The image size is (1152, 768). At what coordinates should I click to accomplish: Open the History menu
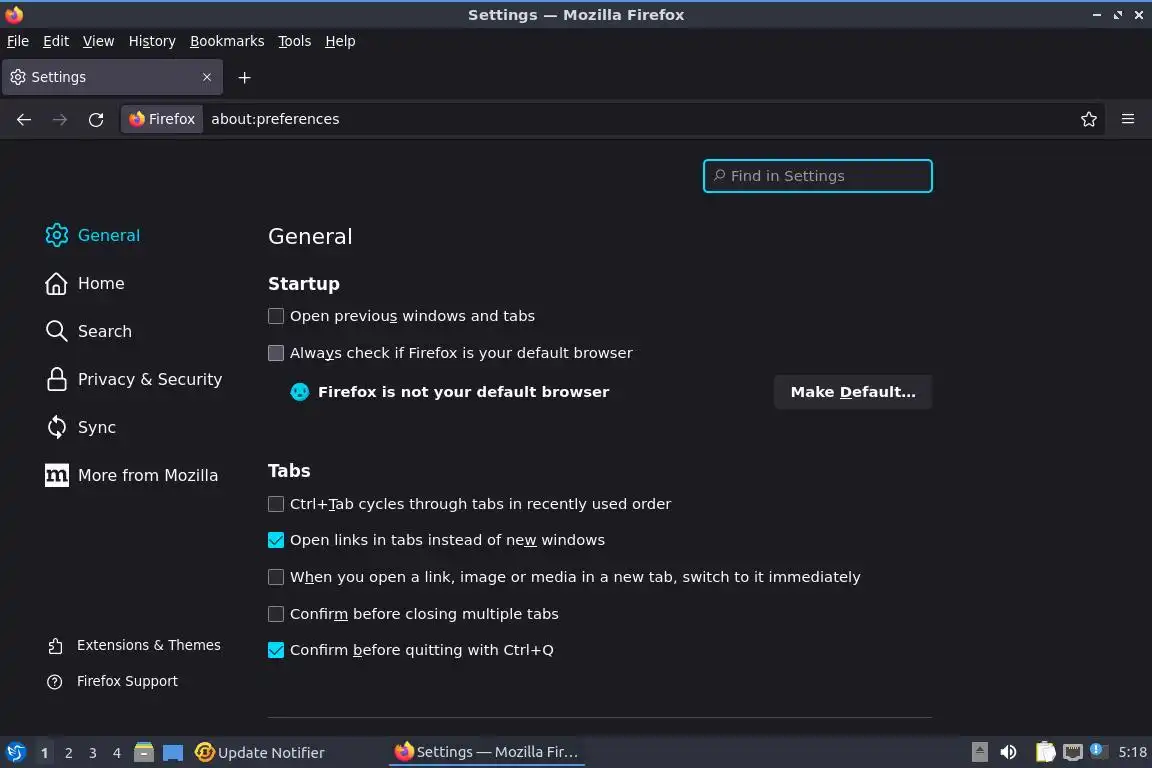pos(152,41)
